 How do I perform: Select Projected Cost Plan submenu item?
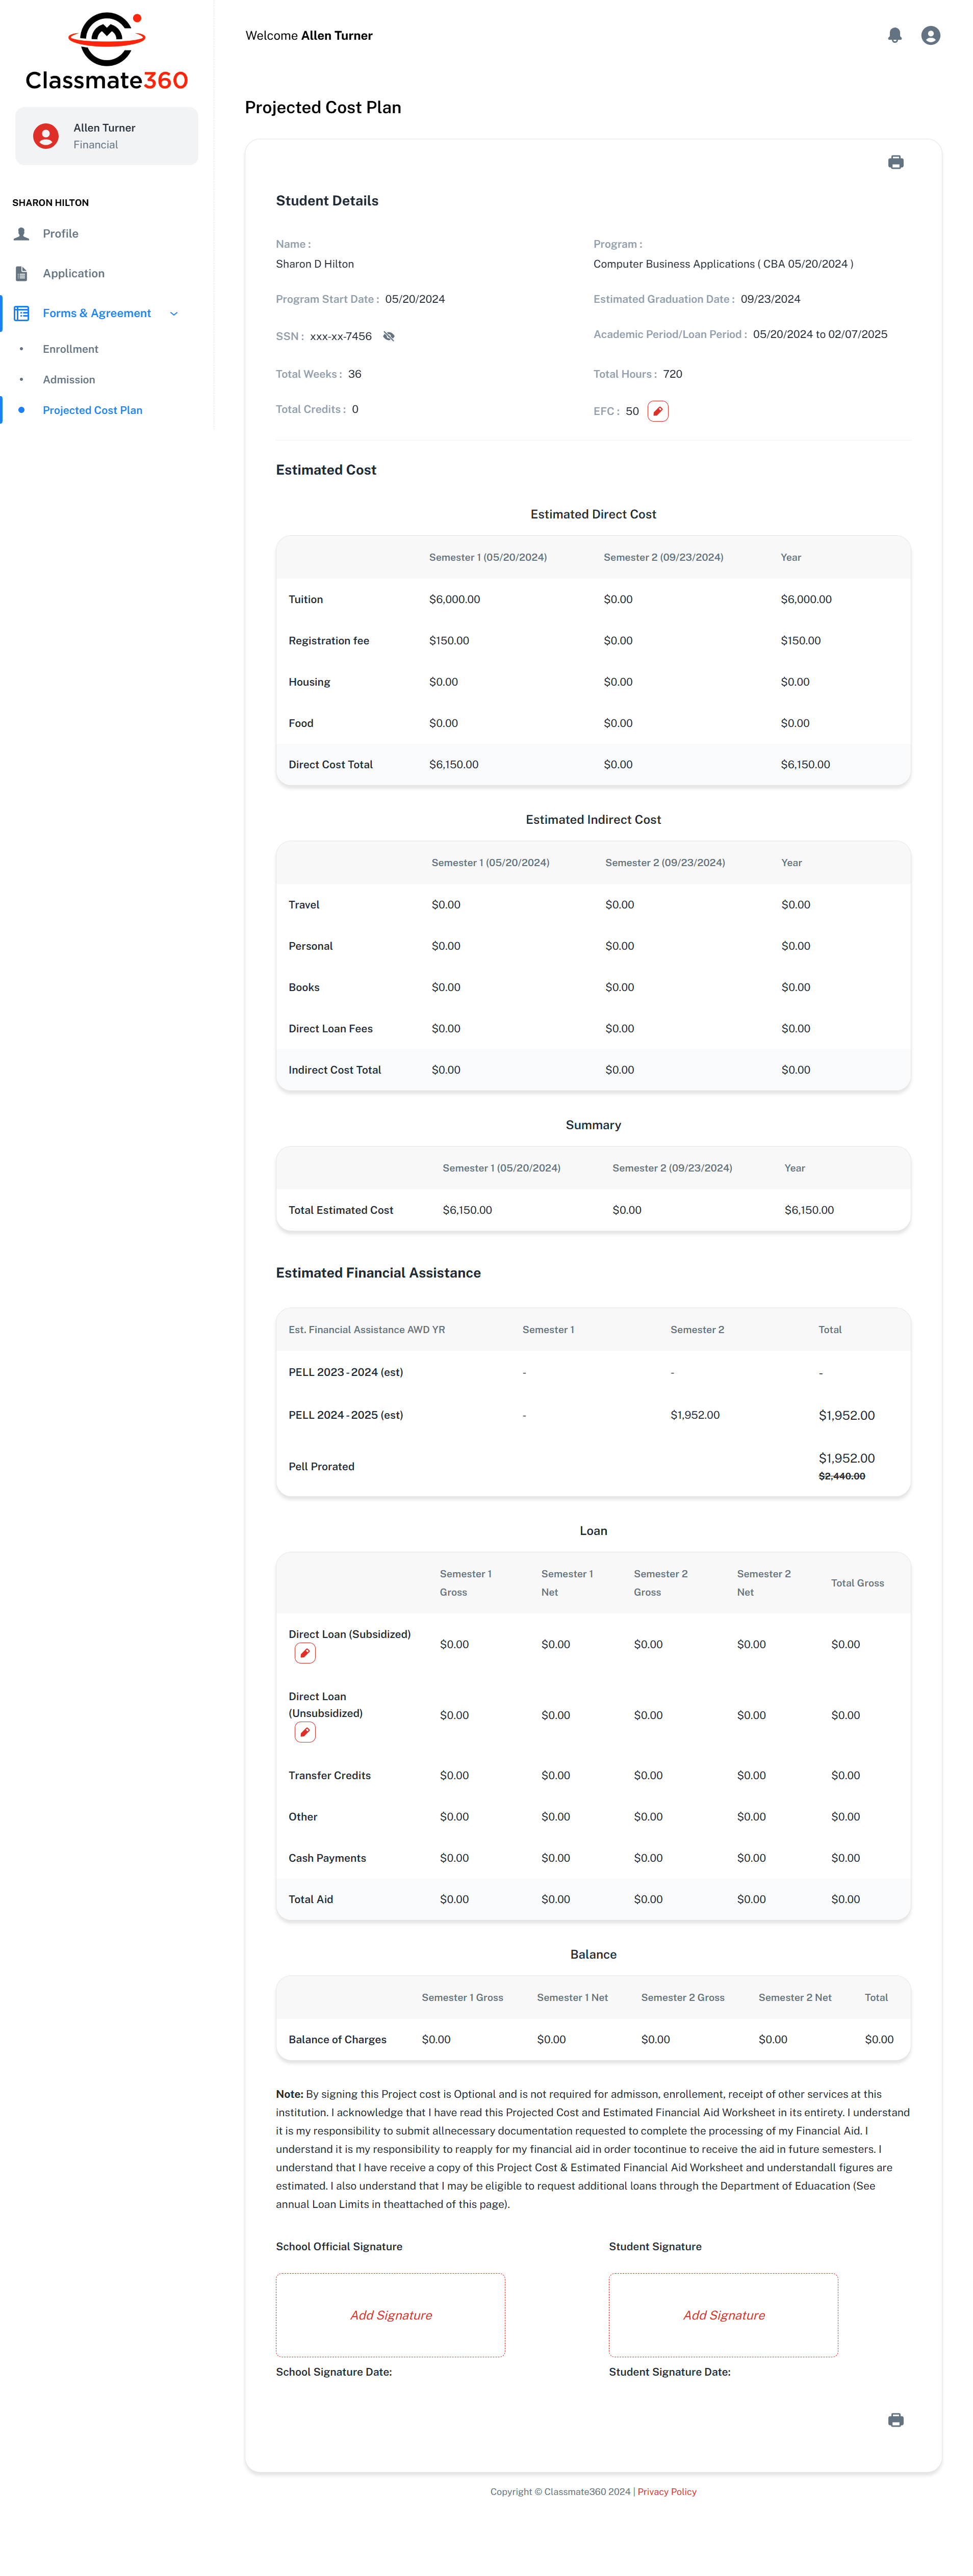[92, 410]
